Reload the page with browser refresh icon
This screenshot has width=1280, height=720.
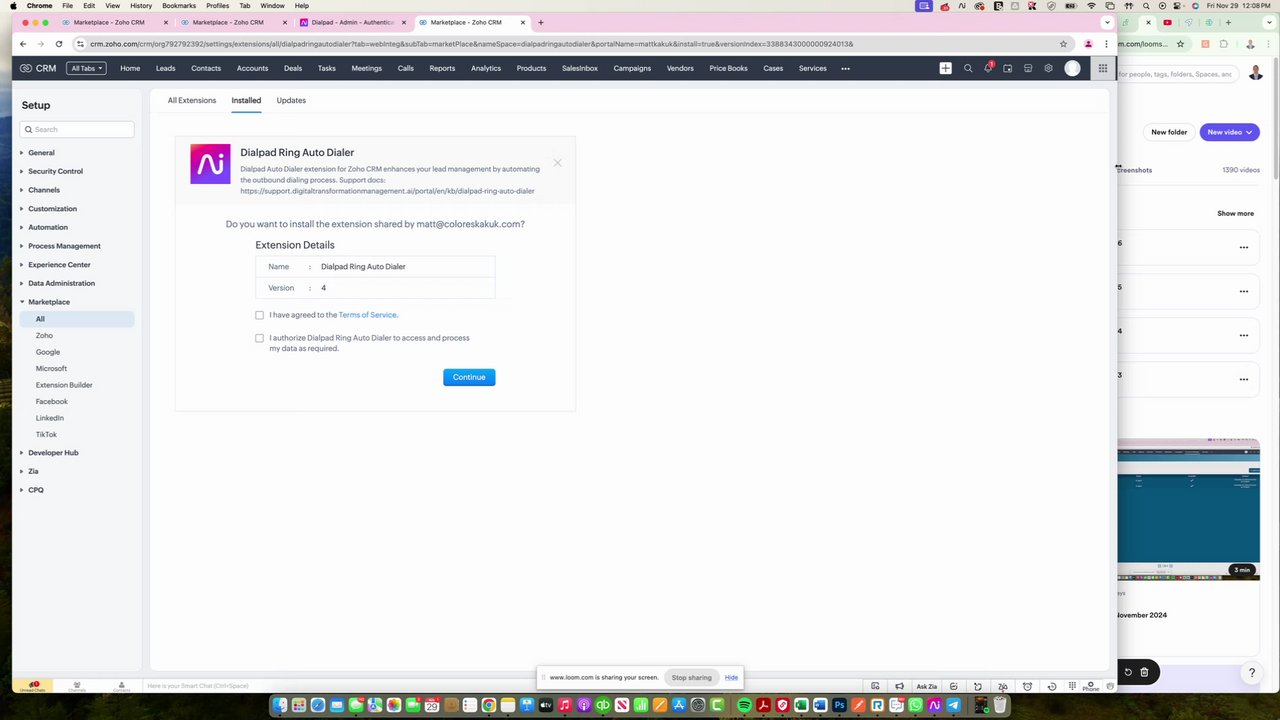[59, 44]
